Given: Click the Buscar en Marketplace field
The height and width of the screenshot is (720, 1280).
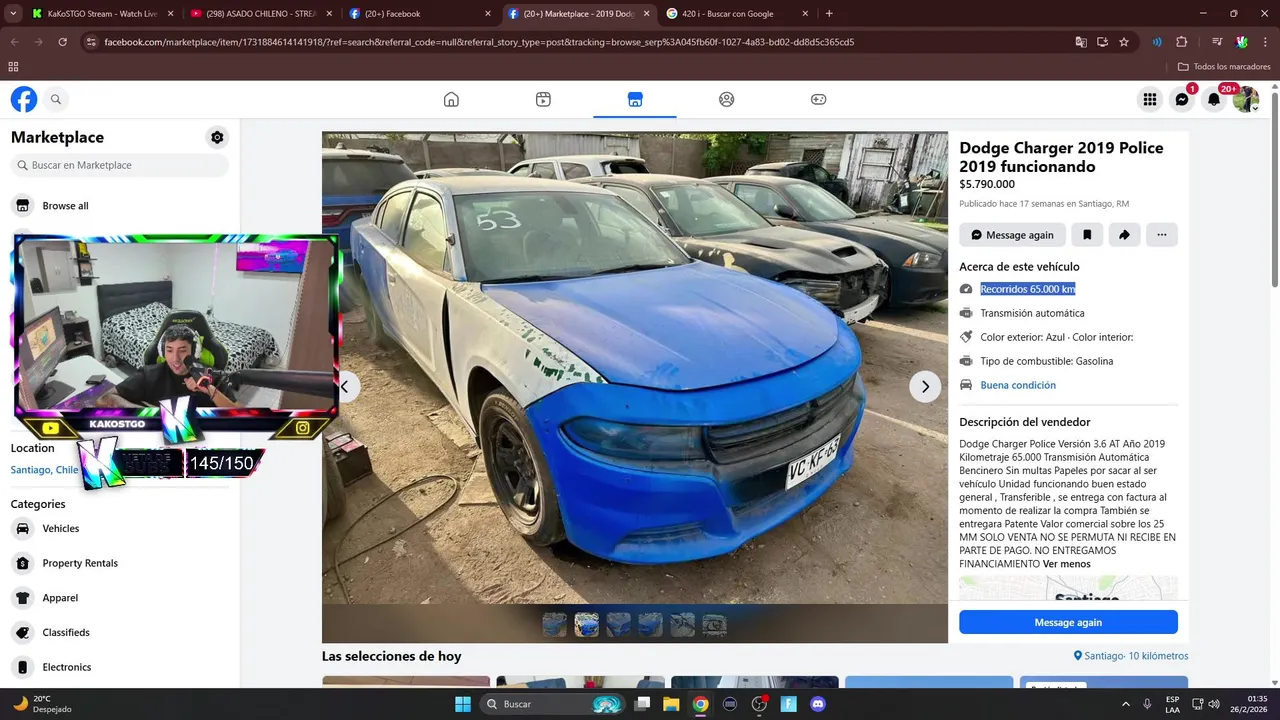Looking at the screenshot, I should [x=120, y=165].
